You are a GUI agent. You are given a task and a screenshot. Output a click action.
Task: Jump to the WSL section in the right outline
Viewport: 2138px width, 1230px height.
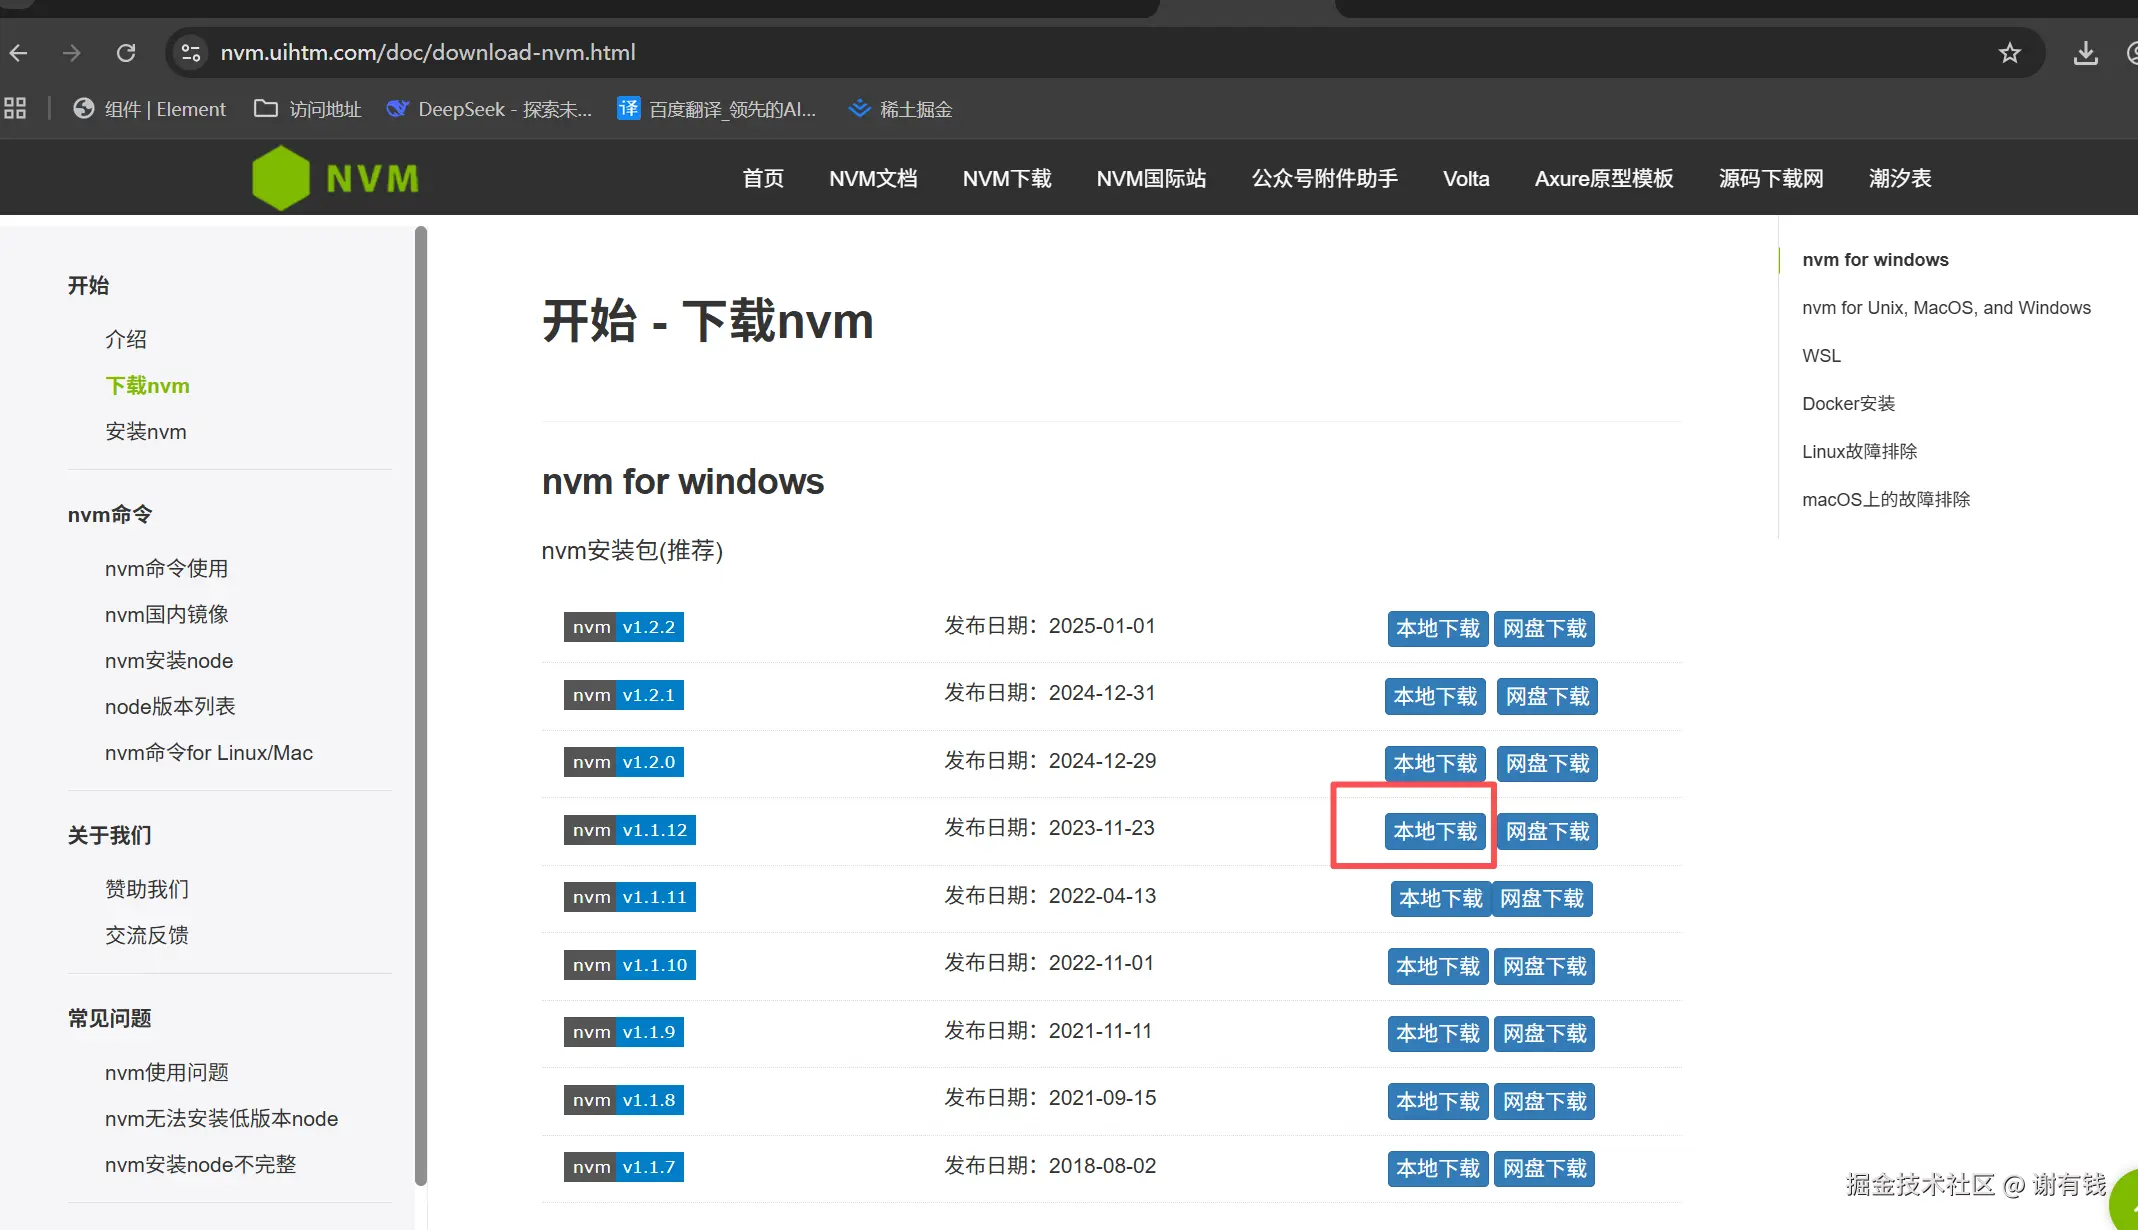point(1821,356)
